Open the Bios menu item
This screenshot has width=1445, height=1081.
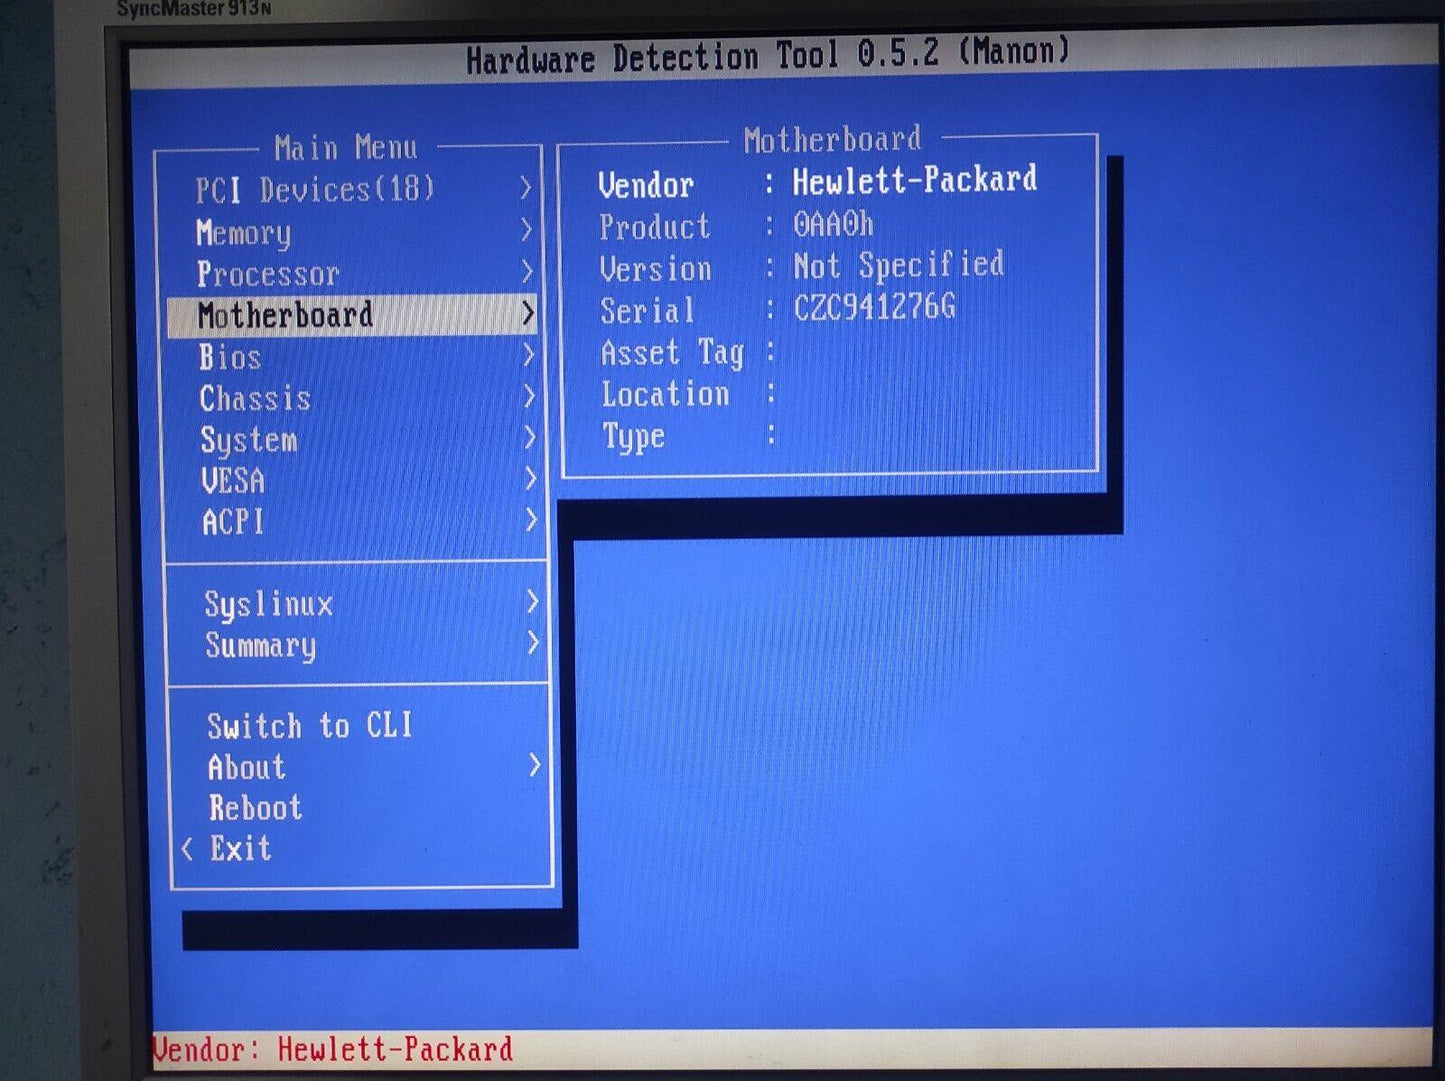point(230,357)
